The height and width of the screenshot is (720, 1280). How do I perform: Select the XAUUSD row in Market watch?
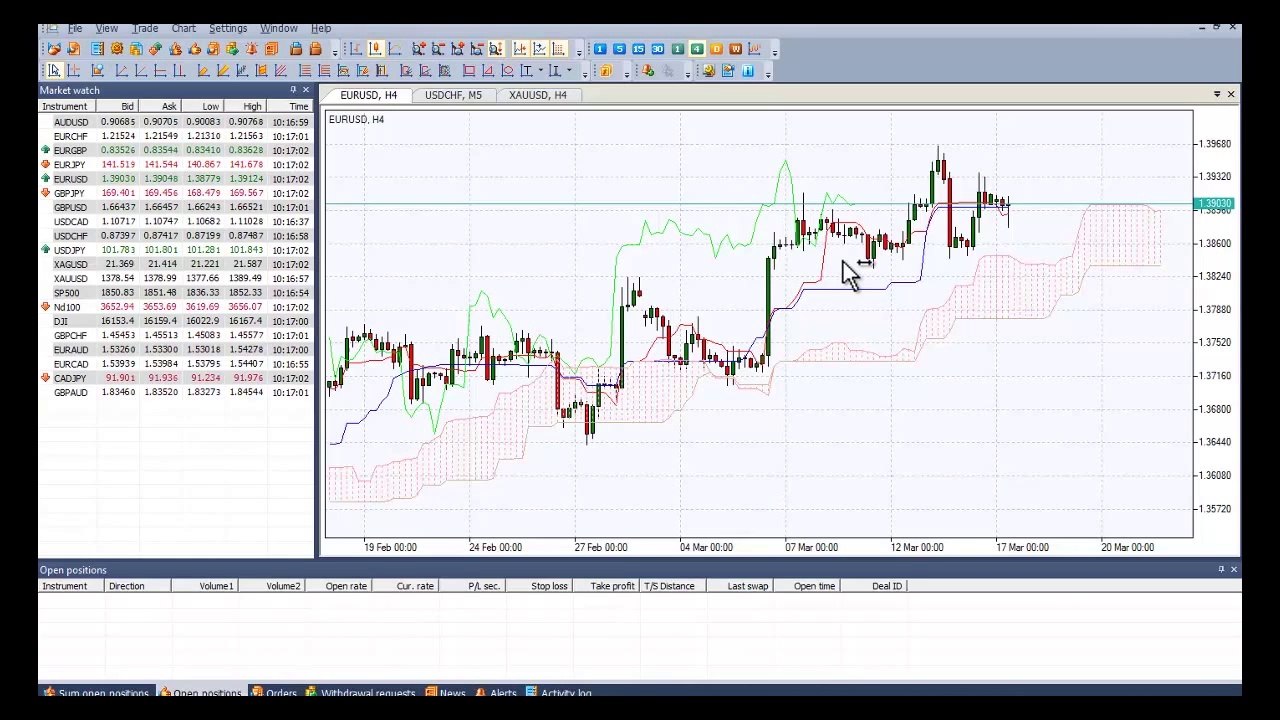click(175, 278)
